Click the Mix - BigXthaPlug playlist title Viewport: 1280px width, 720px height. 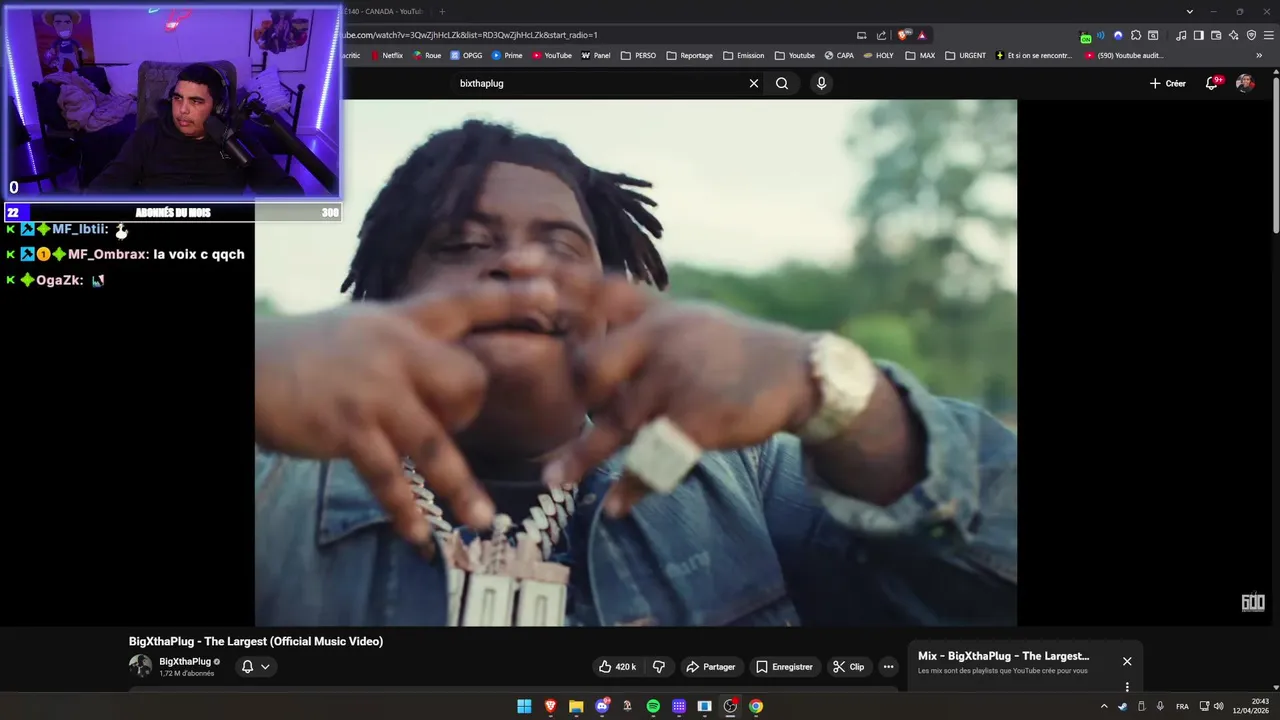[x=1003, y=656]
